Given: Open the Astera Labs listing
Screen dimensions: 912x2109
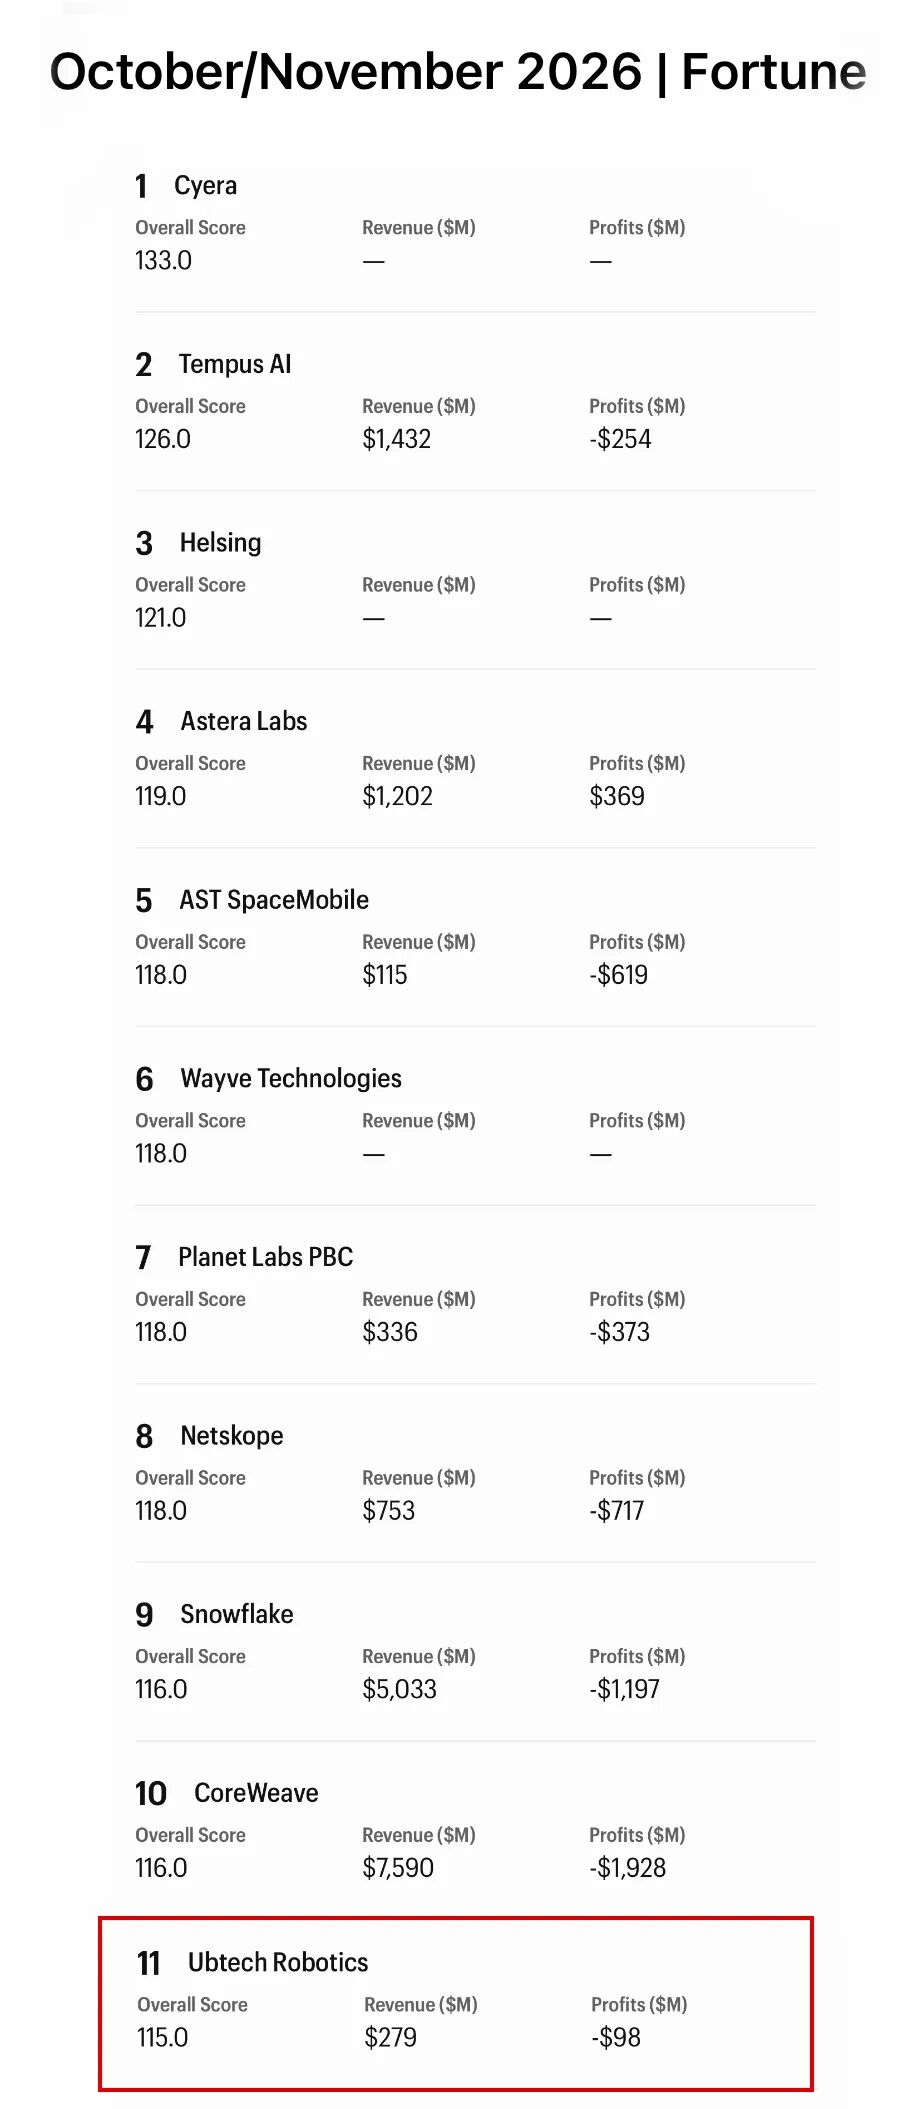Looking at the screenshot, I should 243,721.
